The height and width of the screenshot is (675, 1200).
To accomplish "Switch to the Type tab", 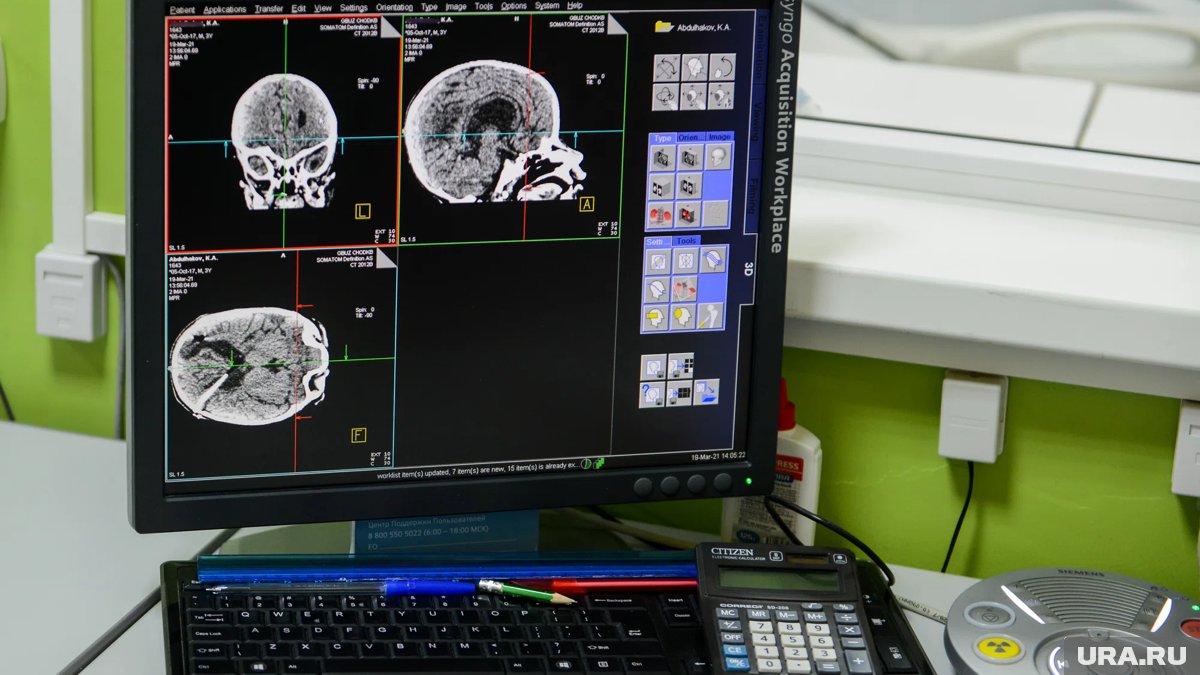I will [661, 138].
